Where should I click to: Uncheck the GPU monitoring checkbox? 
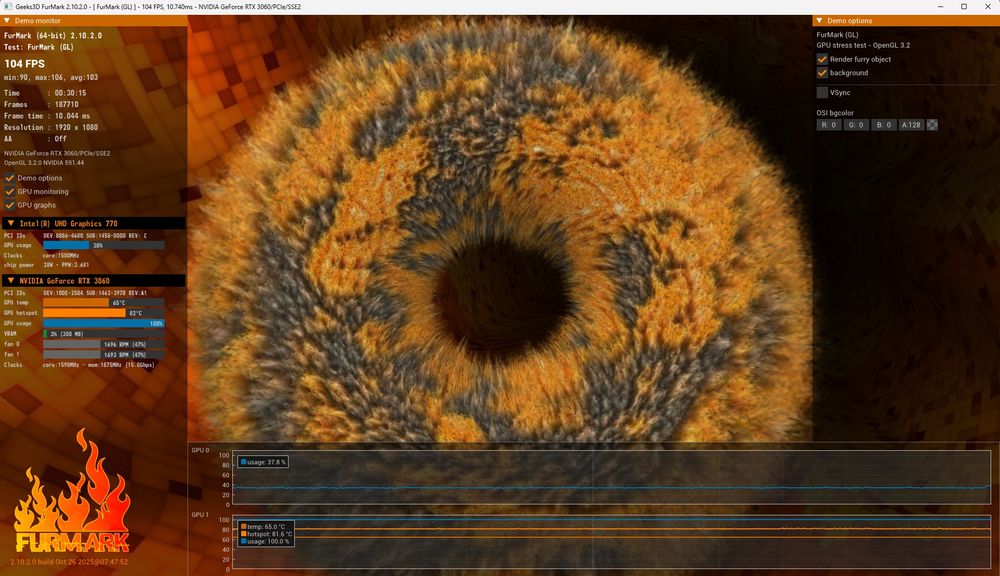tap(10, 191)
